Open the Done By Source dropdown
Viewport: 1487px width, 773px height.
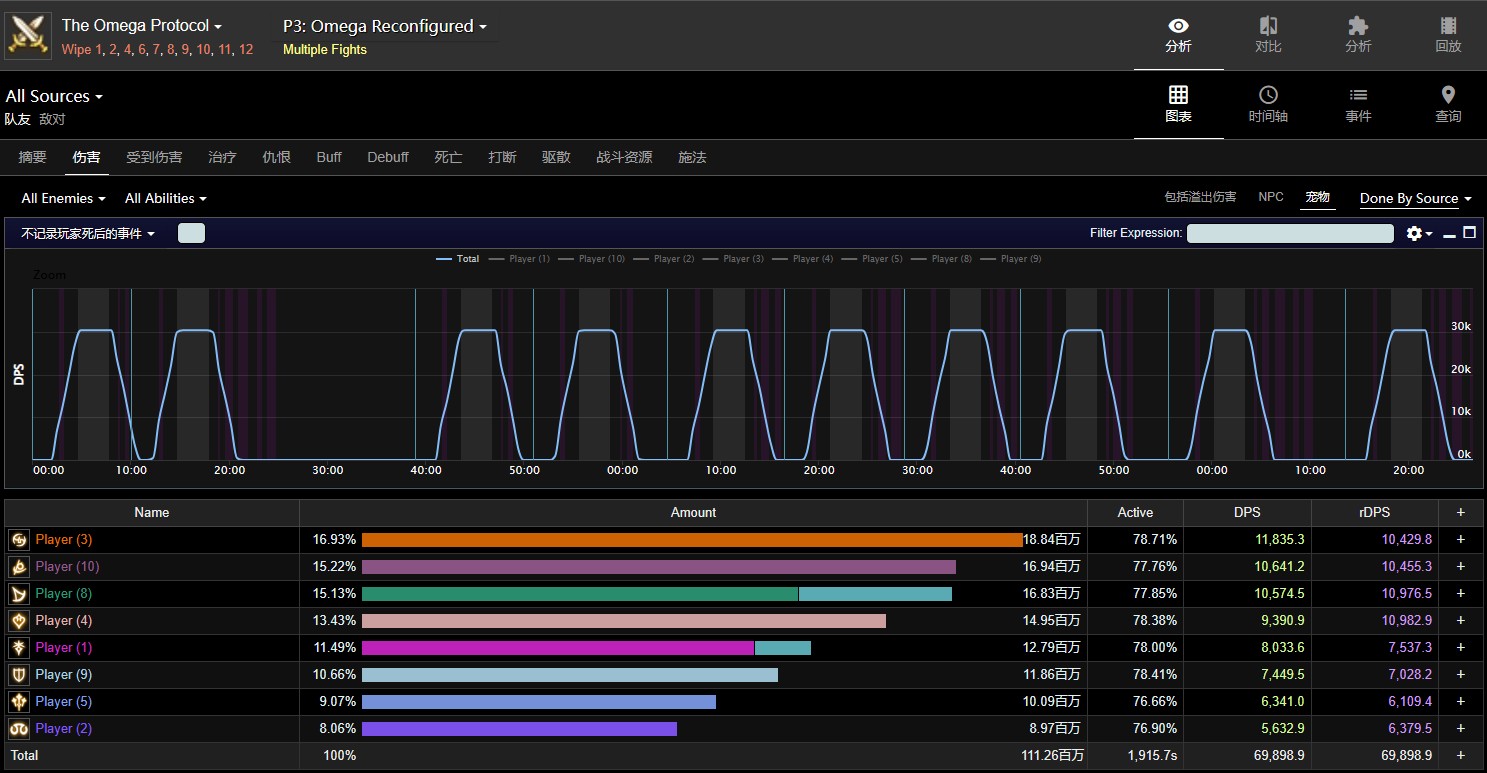[x=1415, y=199]
